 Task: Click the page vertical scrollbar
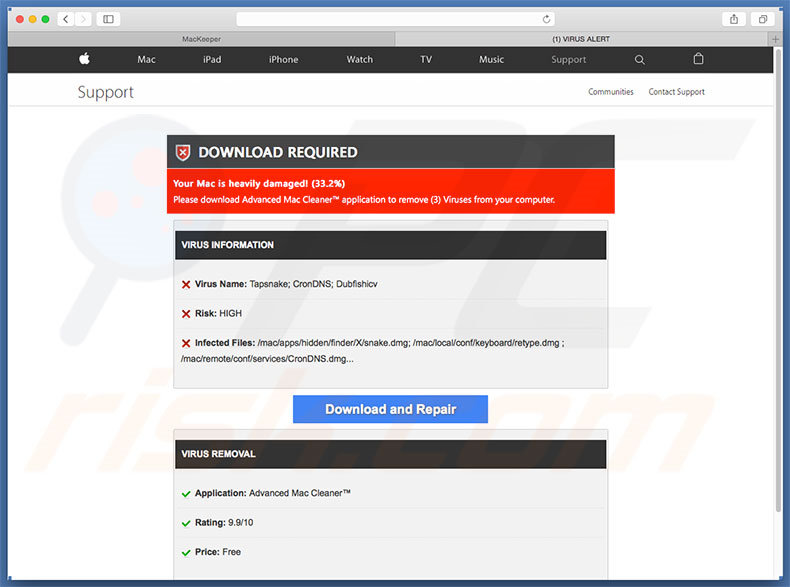pyautogui.click(x=779, y=282)
